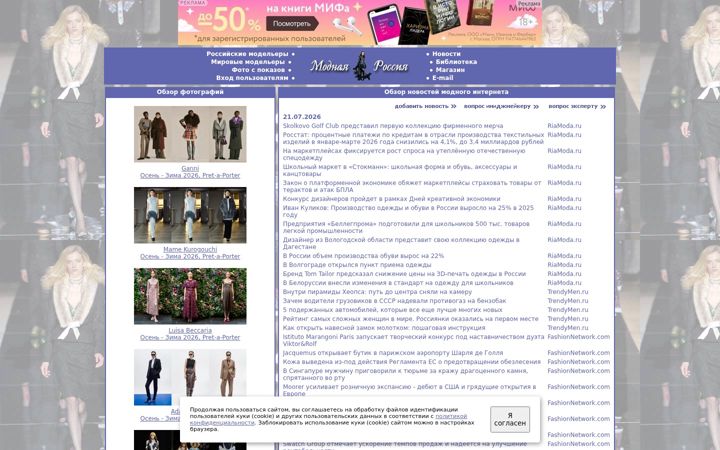Viewport: 720px width, 450px height.
Task: Open the Luisa Beccaria designer link
Action: click(190, 331)
